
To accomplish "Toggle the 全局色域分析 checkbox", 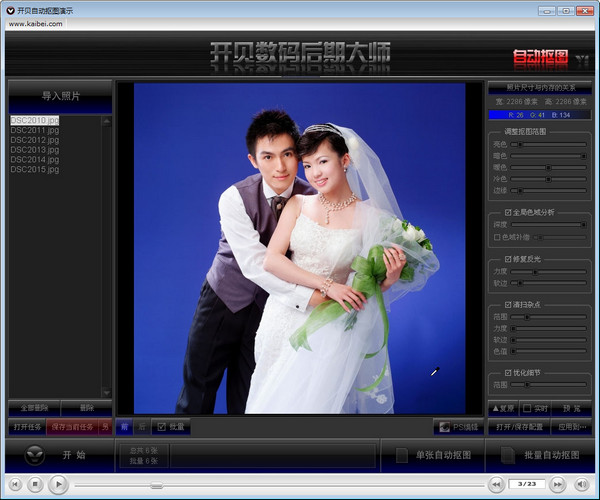I will (x=508, y=213).
